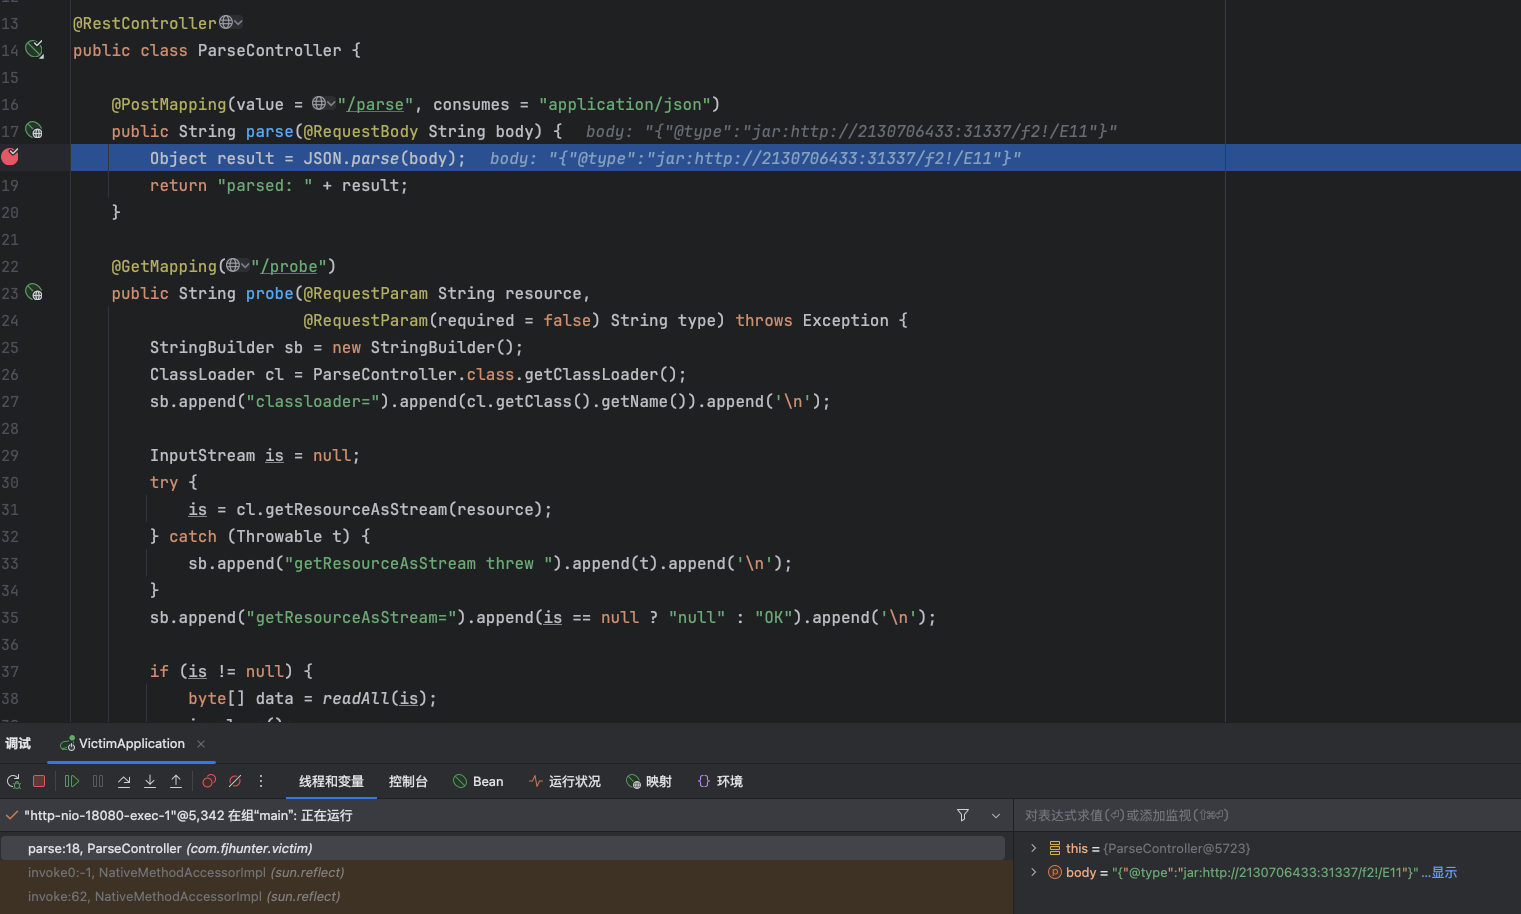1521x914 pixels.
Task: Open the 映射 mappings tab
Action: point(649,781)
